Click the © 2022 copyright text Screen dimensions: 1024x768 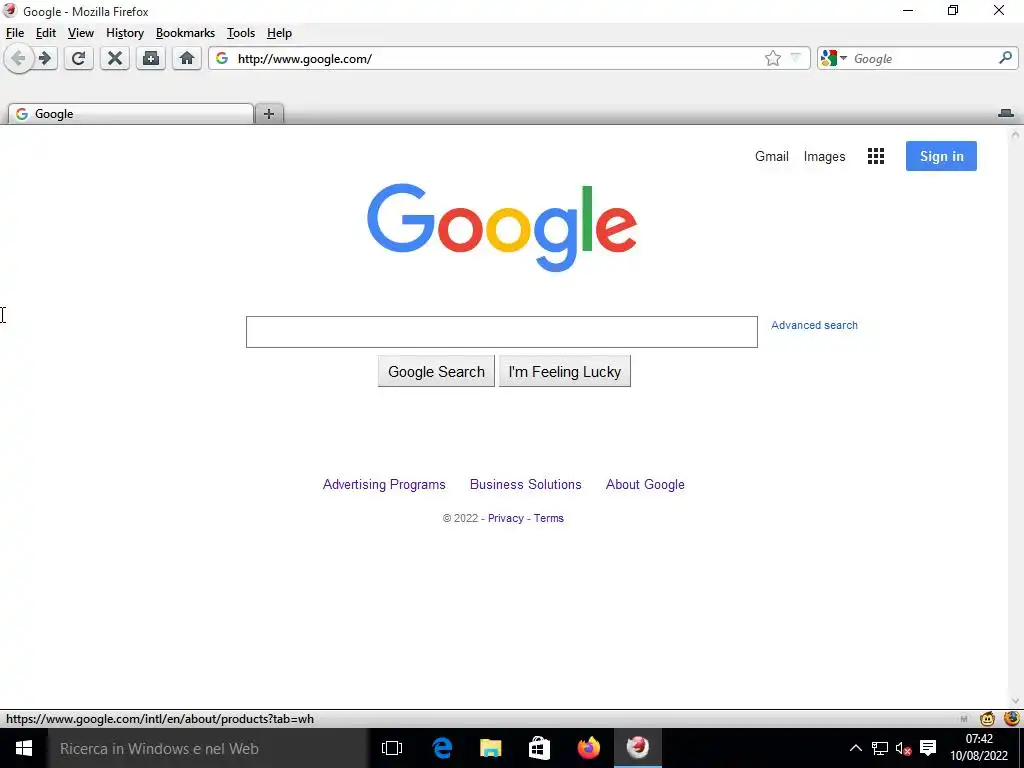pos(460,518)
